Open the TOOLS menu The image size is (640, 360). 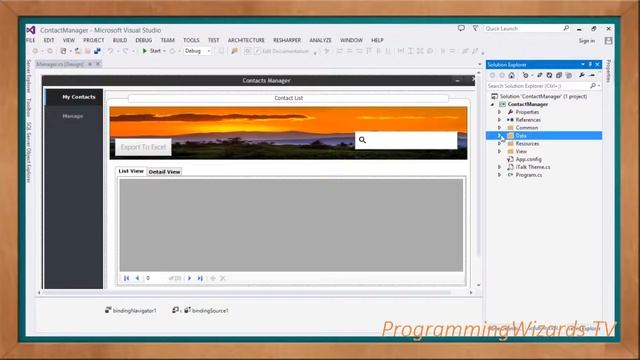(191, 40)
